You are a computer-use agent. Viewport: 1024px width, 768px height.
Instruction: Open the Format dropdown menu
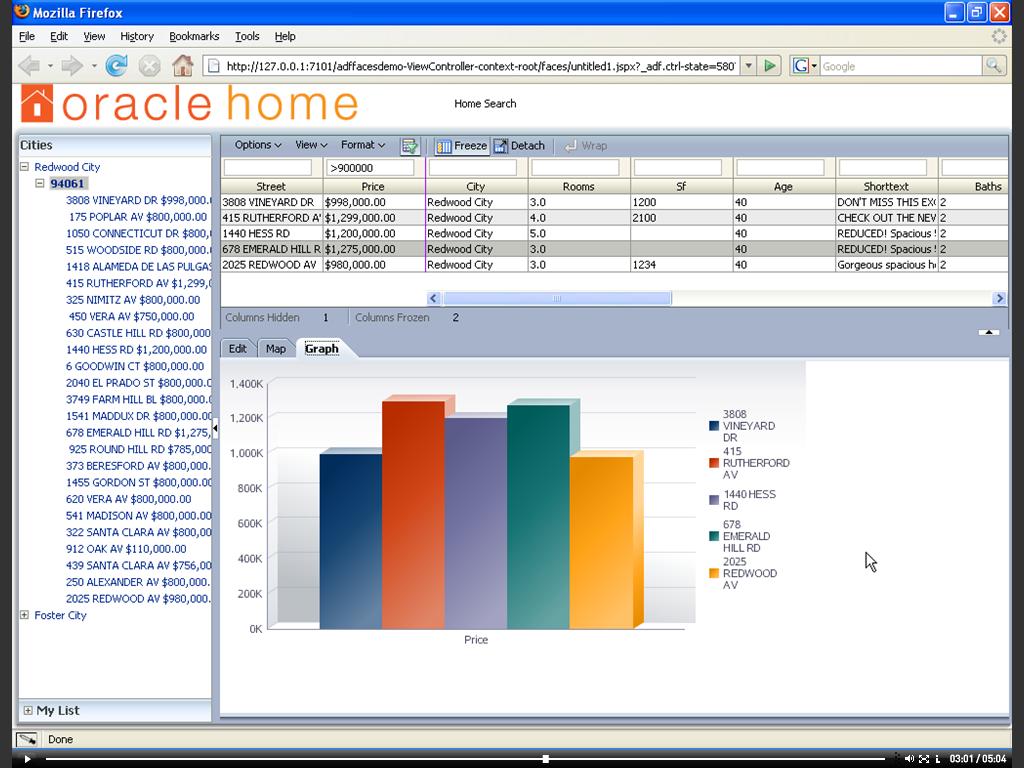point(362,145)
